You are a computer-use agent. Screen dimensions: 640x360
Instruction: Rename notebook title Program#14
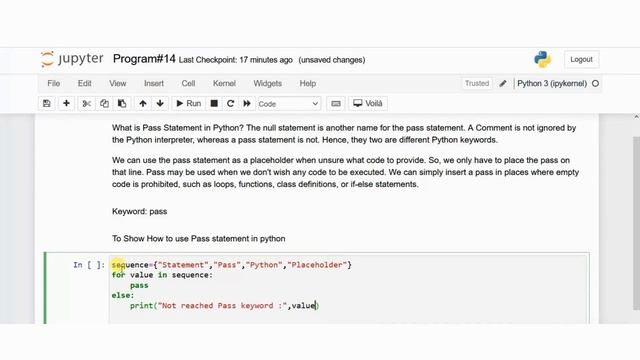(x=144, y=59)
